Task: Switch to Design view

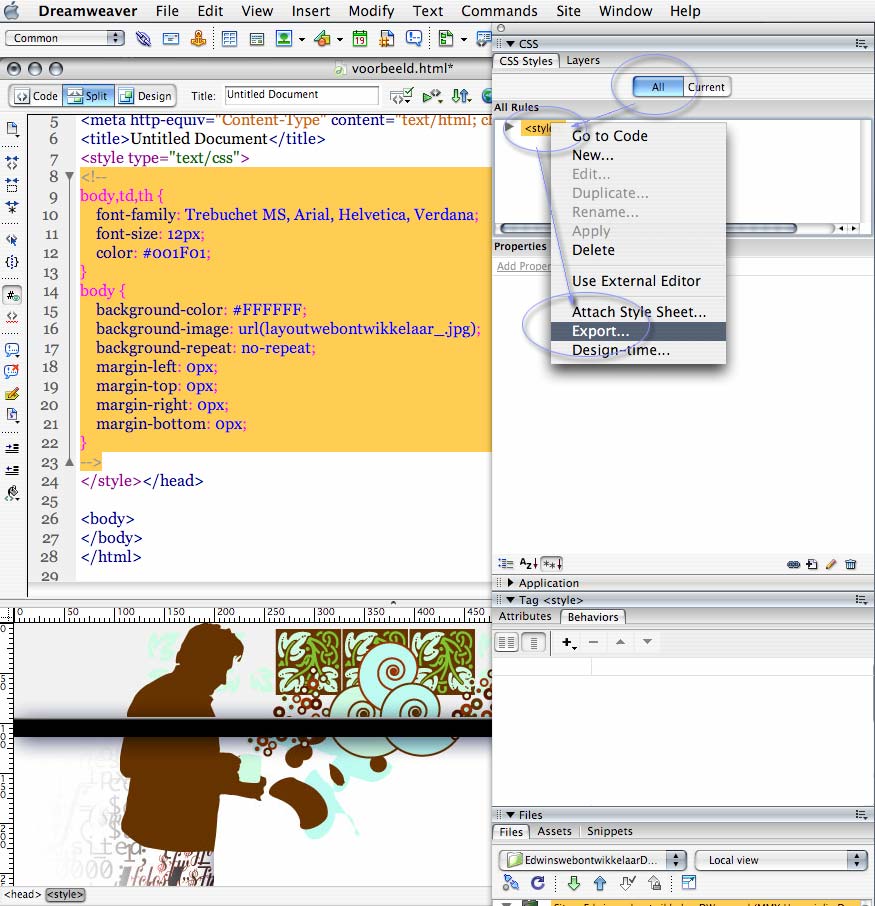Action: click(x=145, y=96)
